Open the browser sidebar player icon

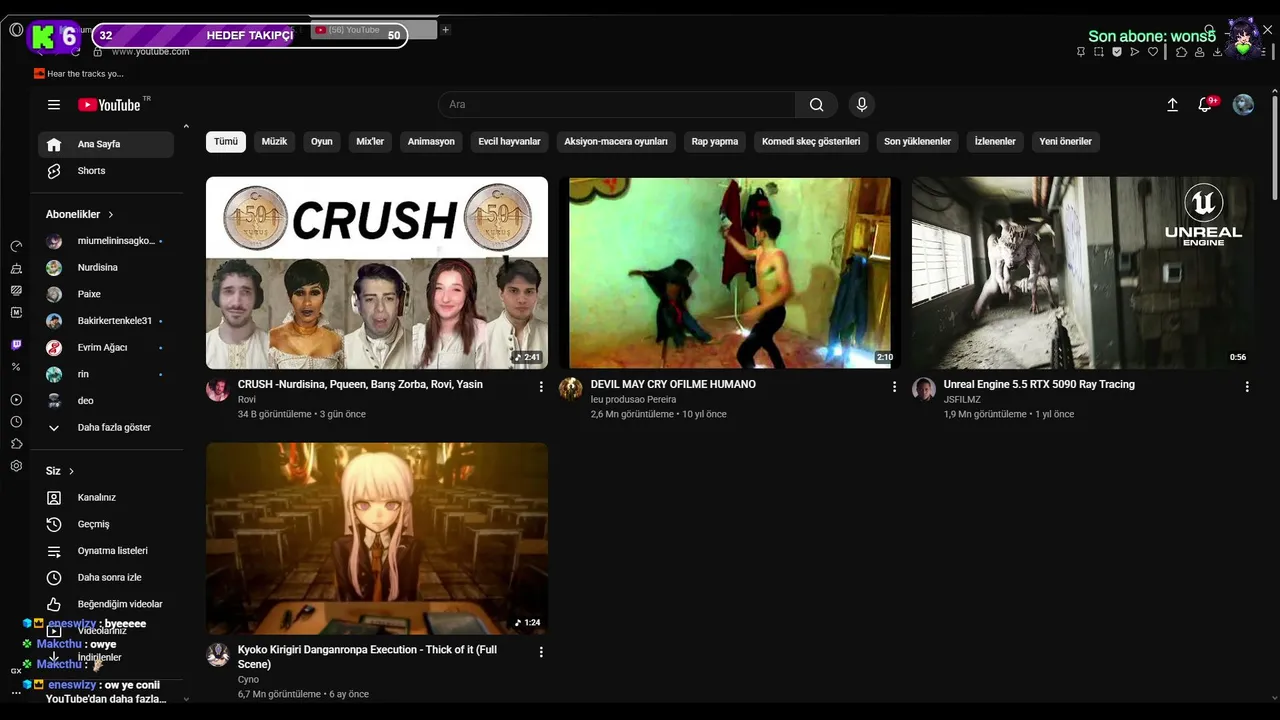click(x=16, y=400)
